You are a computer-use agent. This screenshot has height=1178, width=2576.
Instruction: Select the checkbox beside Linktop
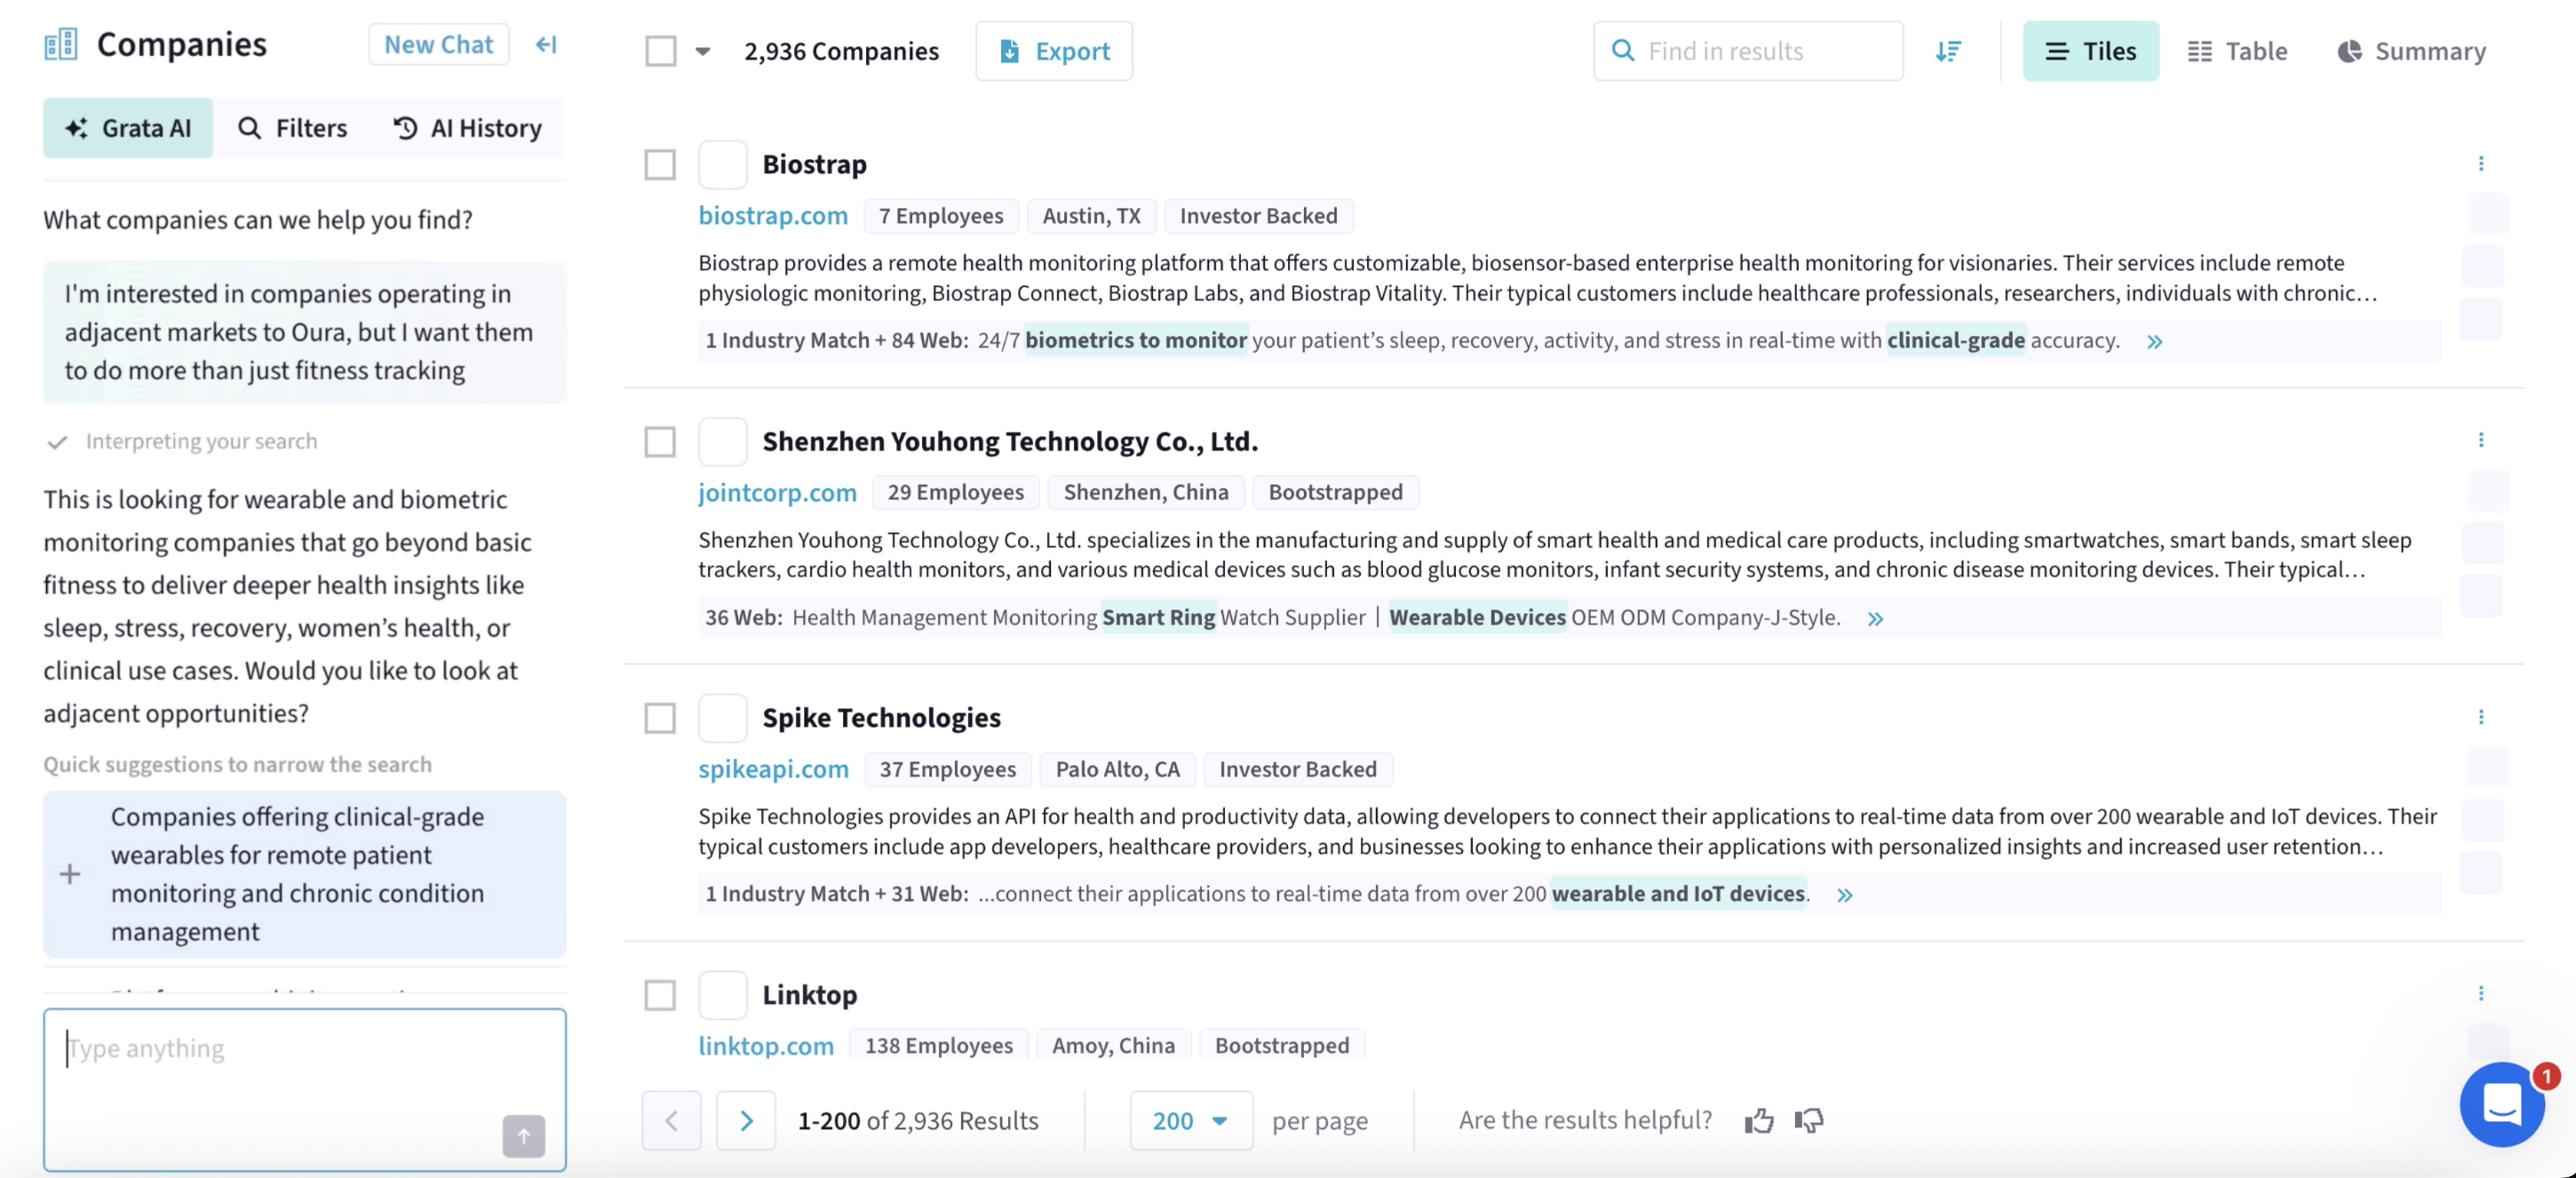(660, 995)
